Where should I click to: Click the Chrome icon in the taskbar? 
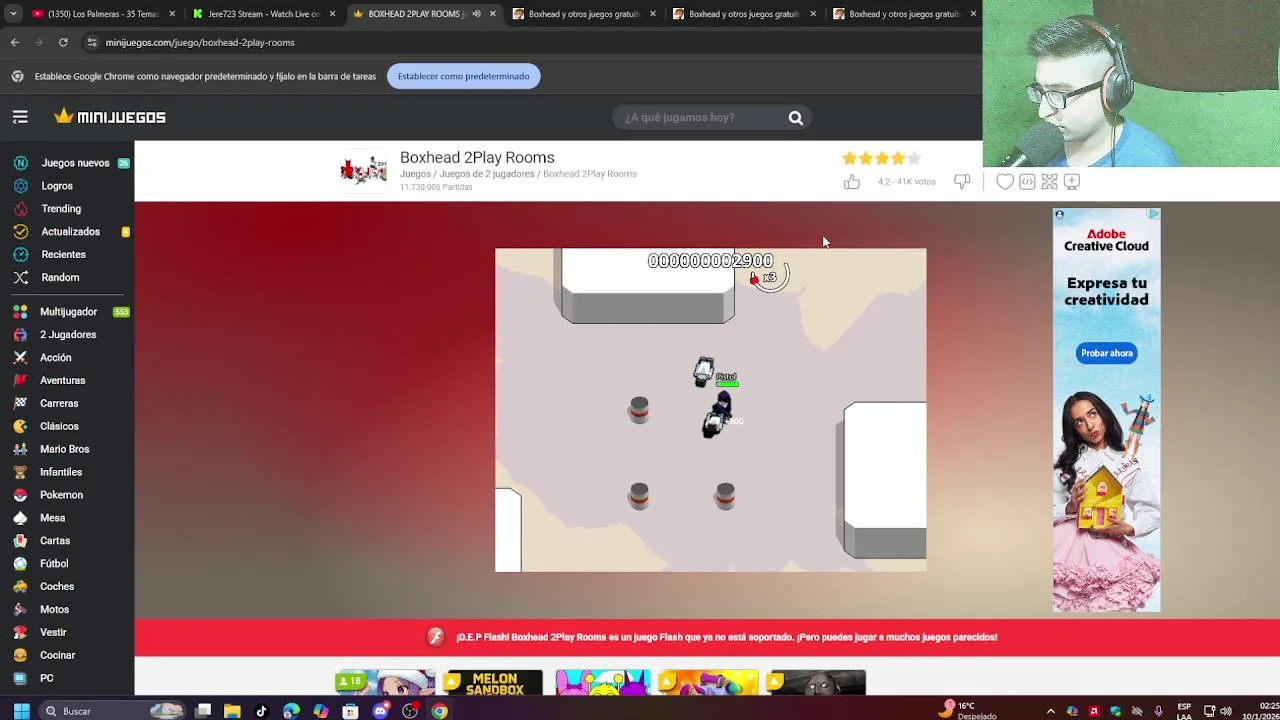[439, 711]
